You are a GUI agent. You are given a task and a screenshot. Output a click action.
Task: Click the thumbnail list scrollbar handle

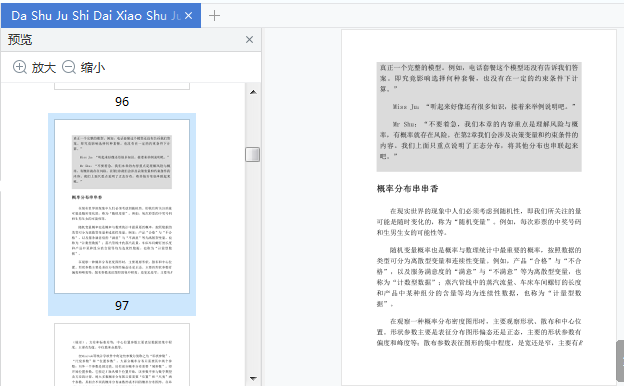pyautogui.click(x=253, y=154)
